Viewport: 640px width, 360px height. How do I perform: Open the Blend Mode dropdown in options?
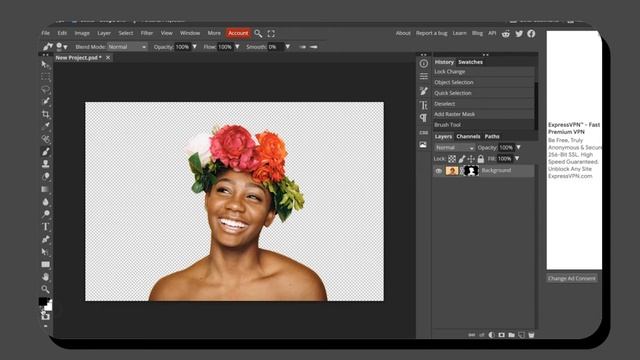[128, 47]
